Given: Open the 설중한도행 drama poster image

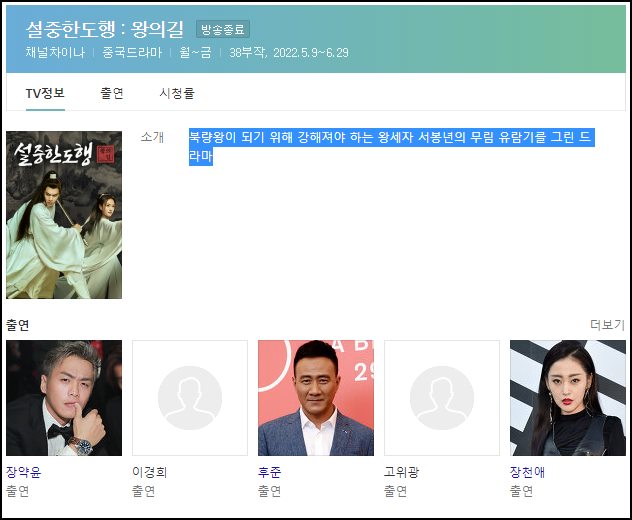Looking at the screenshot, I should (64, 215).
